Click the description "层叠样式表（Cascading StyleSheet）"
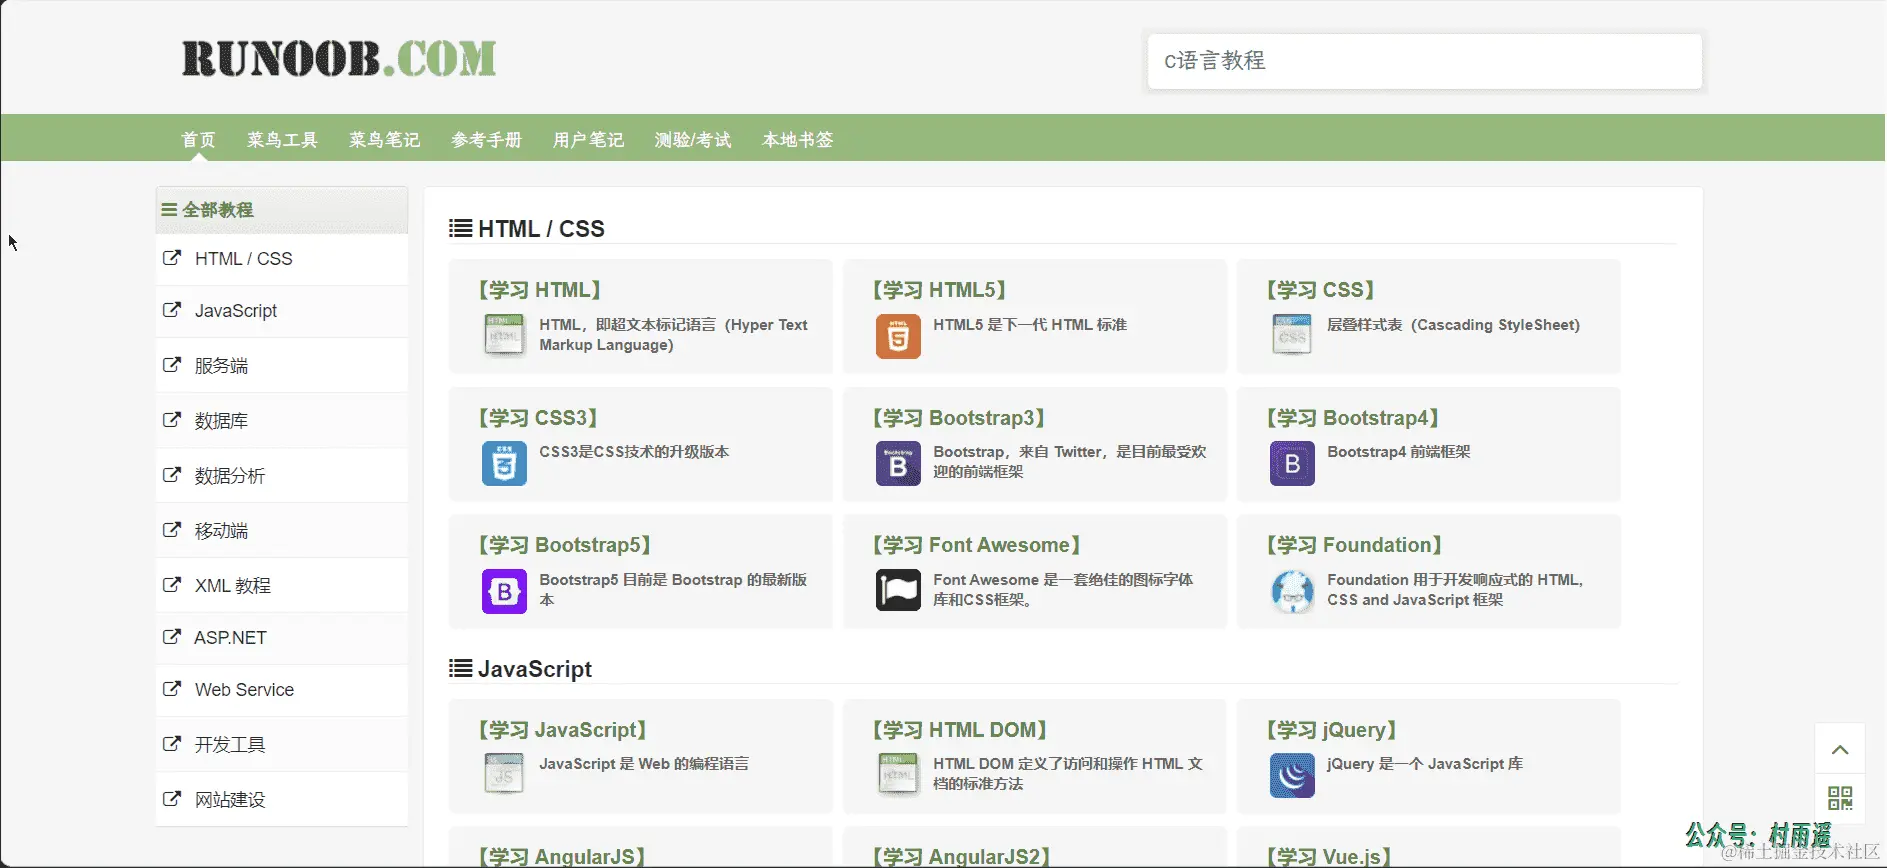The height and width of the screenshot is (868, 1887). 1454,325
